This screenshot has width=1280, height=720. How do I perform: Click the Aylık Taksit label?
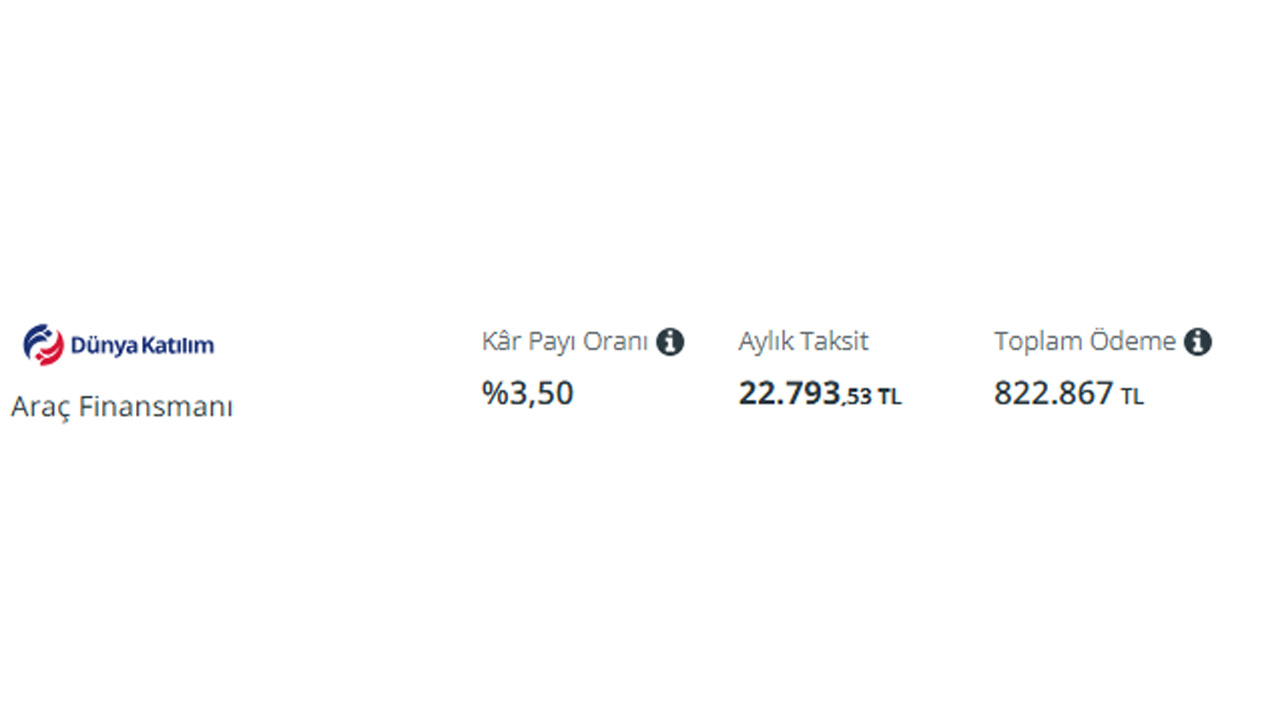click(803, 341)
